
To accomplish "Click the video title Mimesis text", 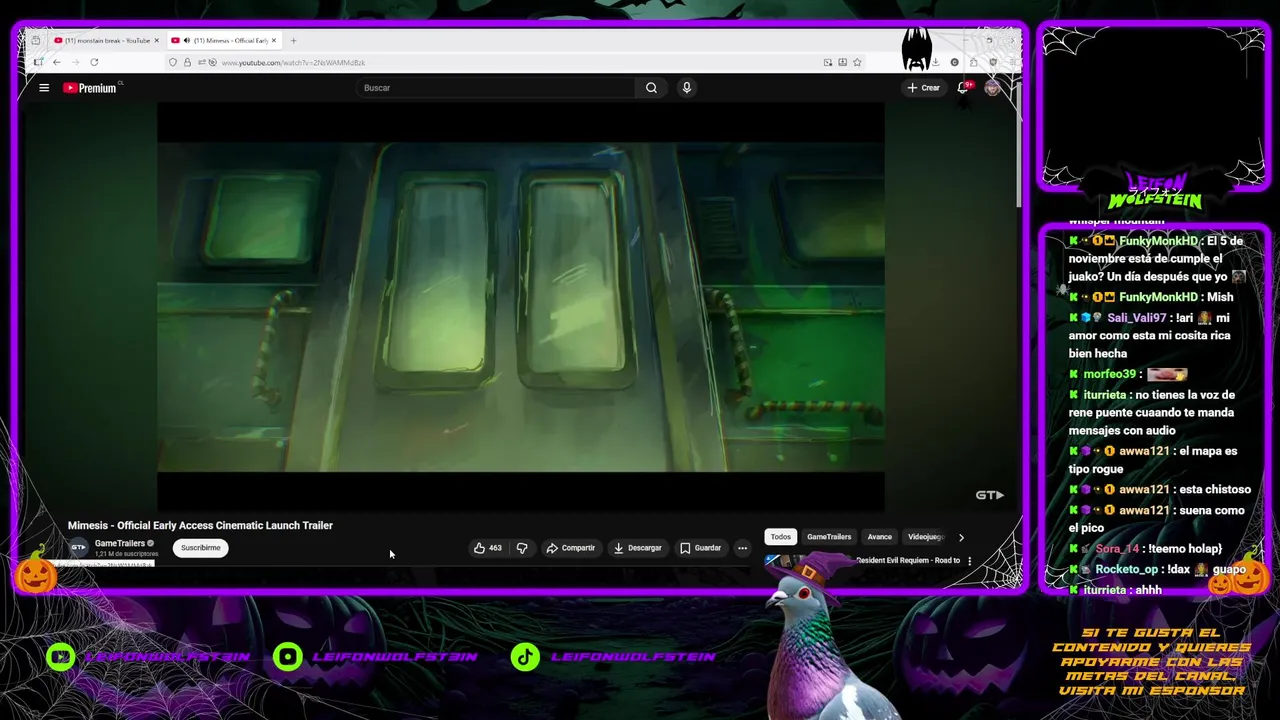I will click(x=200, y=525).
